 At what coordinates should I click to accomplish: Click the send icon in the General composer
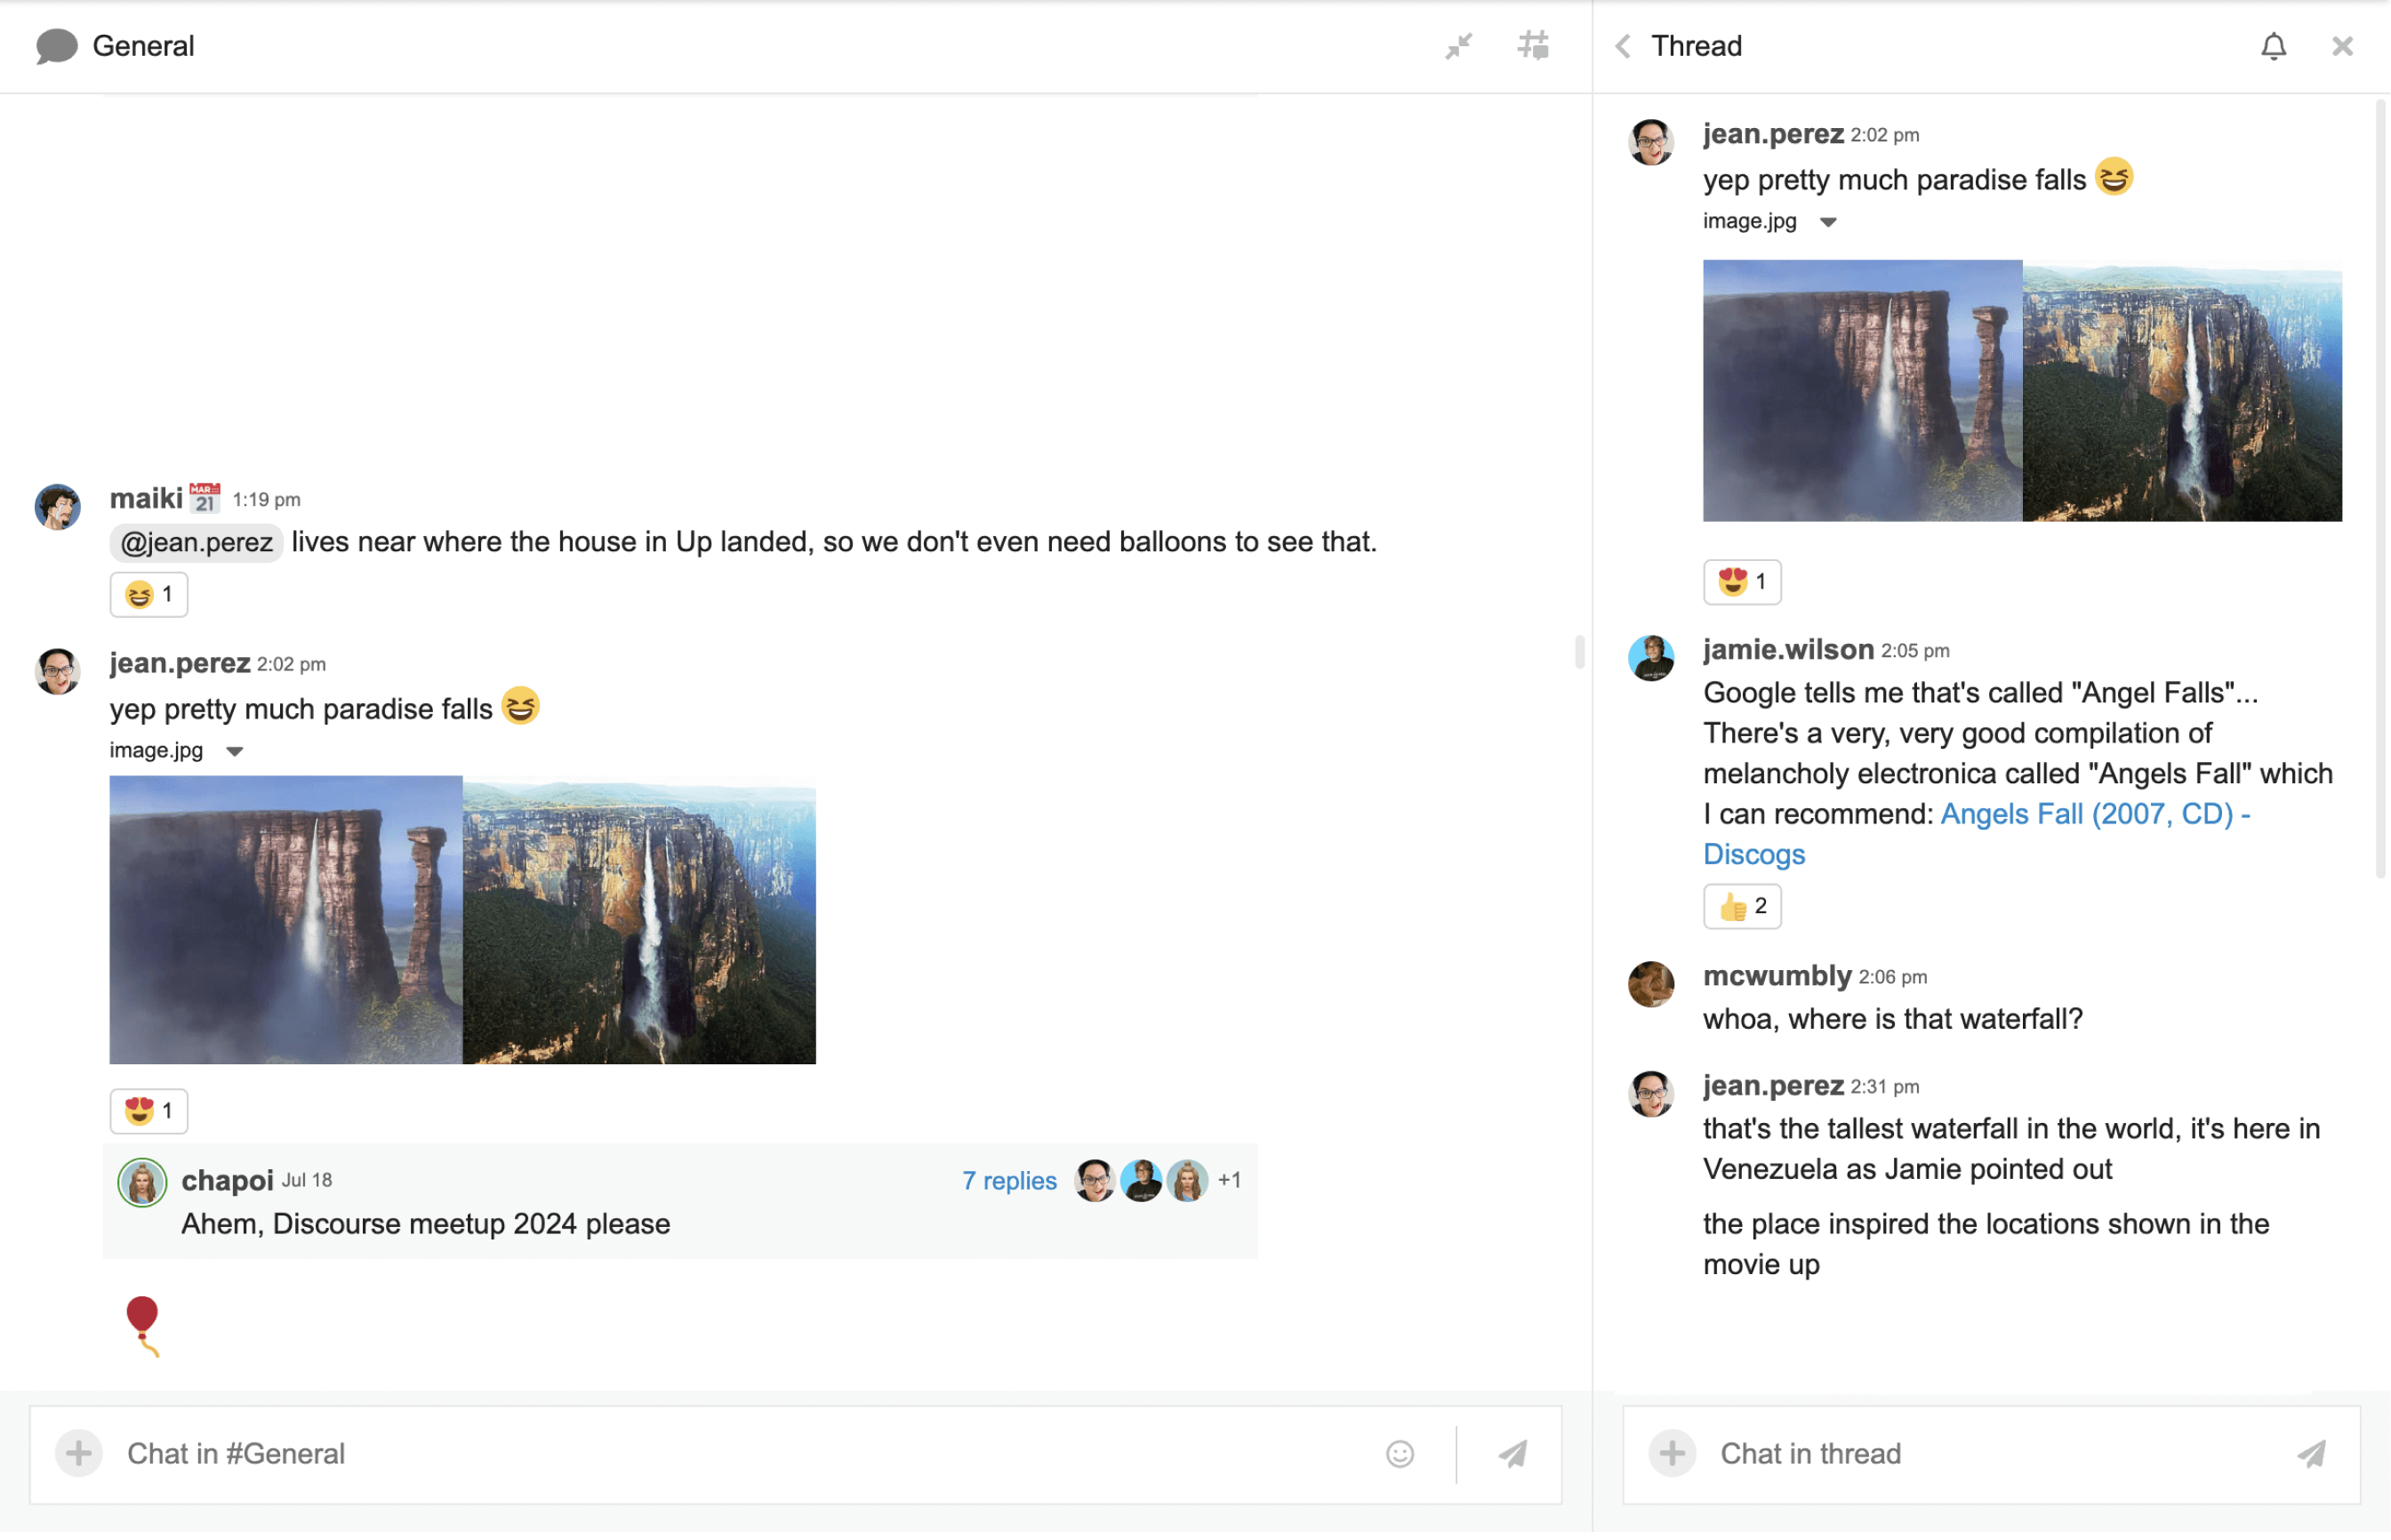[x=1513, y=1453]
